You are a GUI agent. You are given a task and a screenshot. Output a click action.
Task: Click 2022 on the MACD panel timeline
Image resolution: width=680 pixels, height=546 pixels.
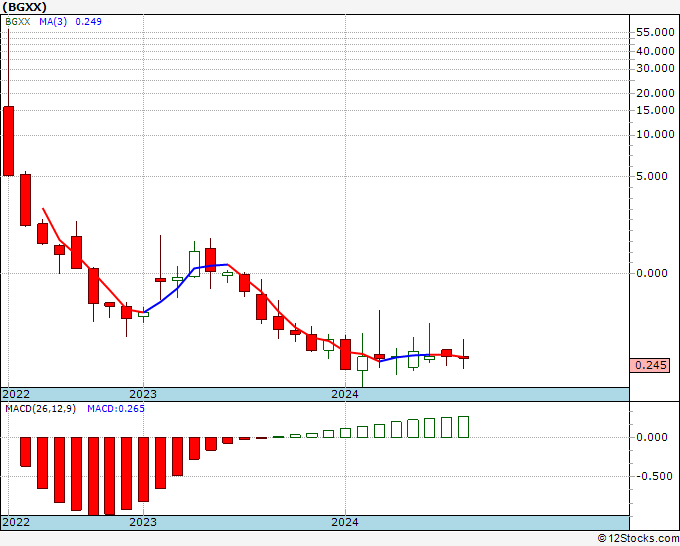(16, 522)
